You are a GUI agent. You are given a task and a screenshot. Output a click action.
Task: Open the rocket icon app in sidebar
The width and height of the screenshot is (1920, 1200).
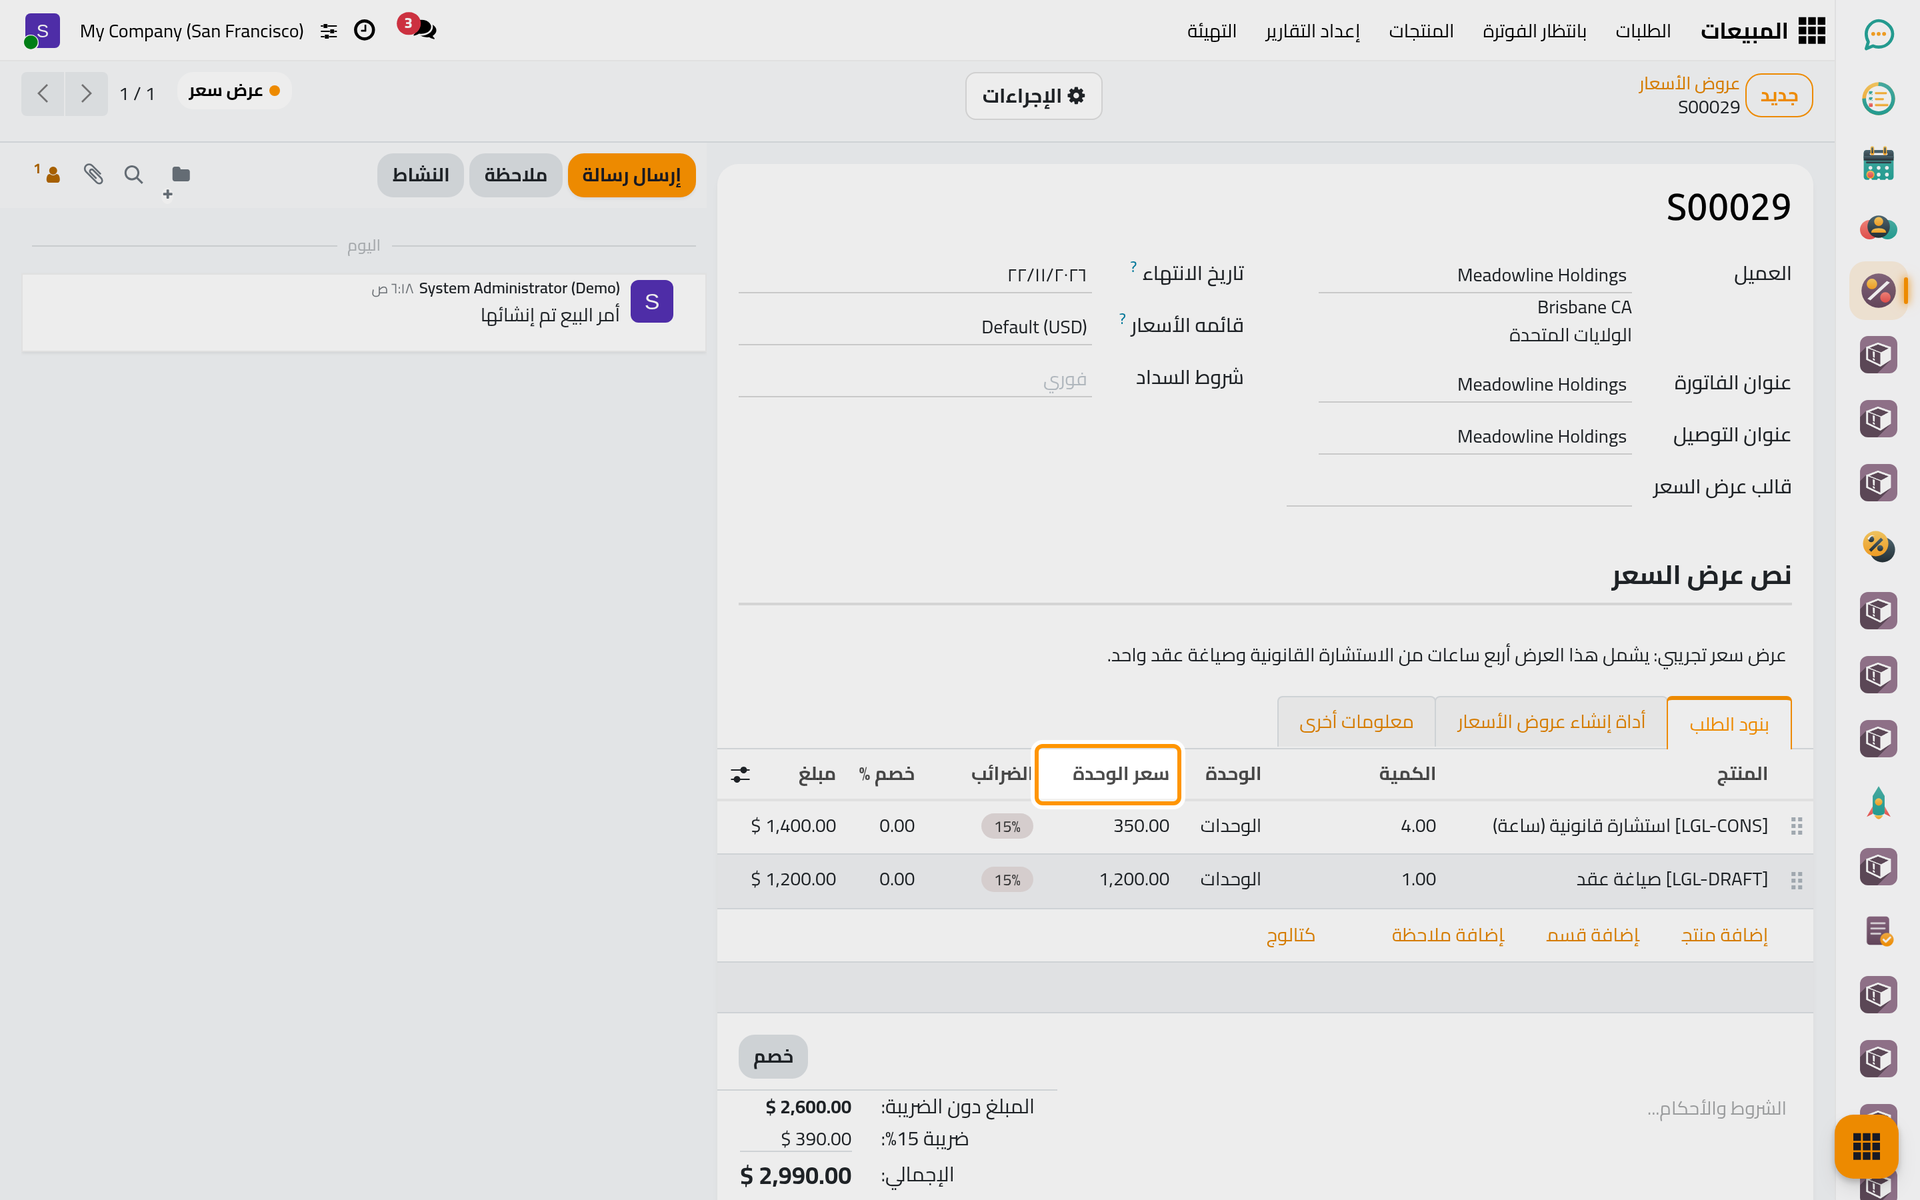tap(1878, 803)
